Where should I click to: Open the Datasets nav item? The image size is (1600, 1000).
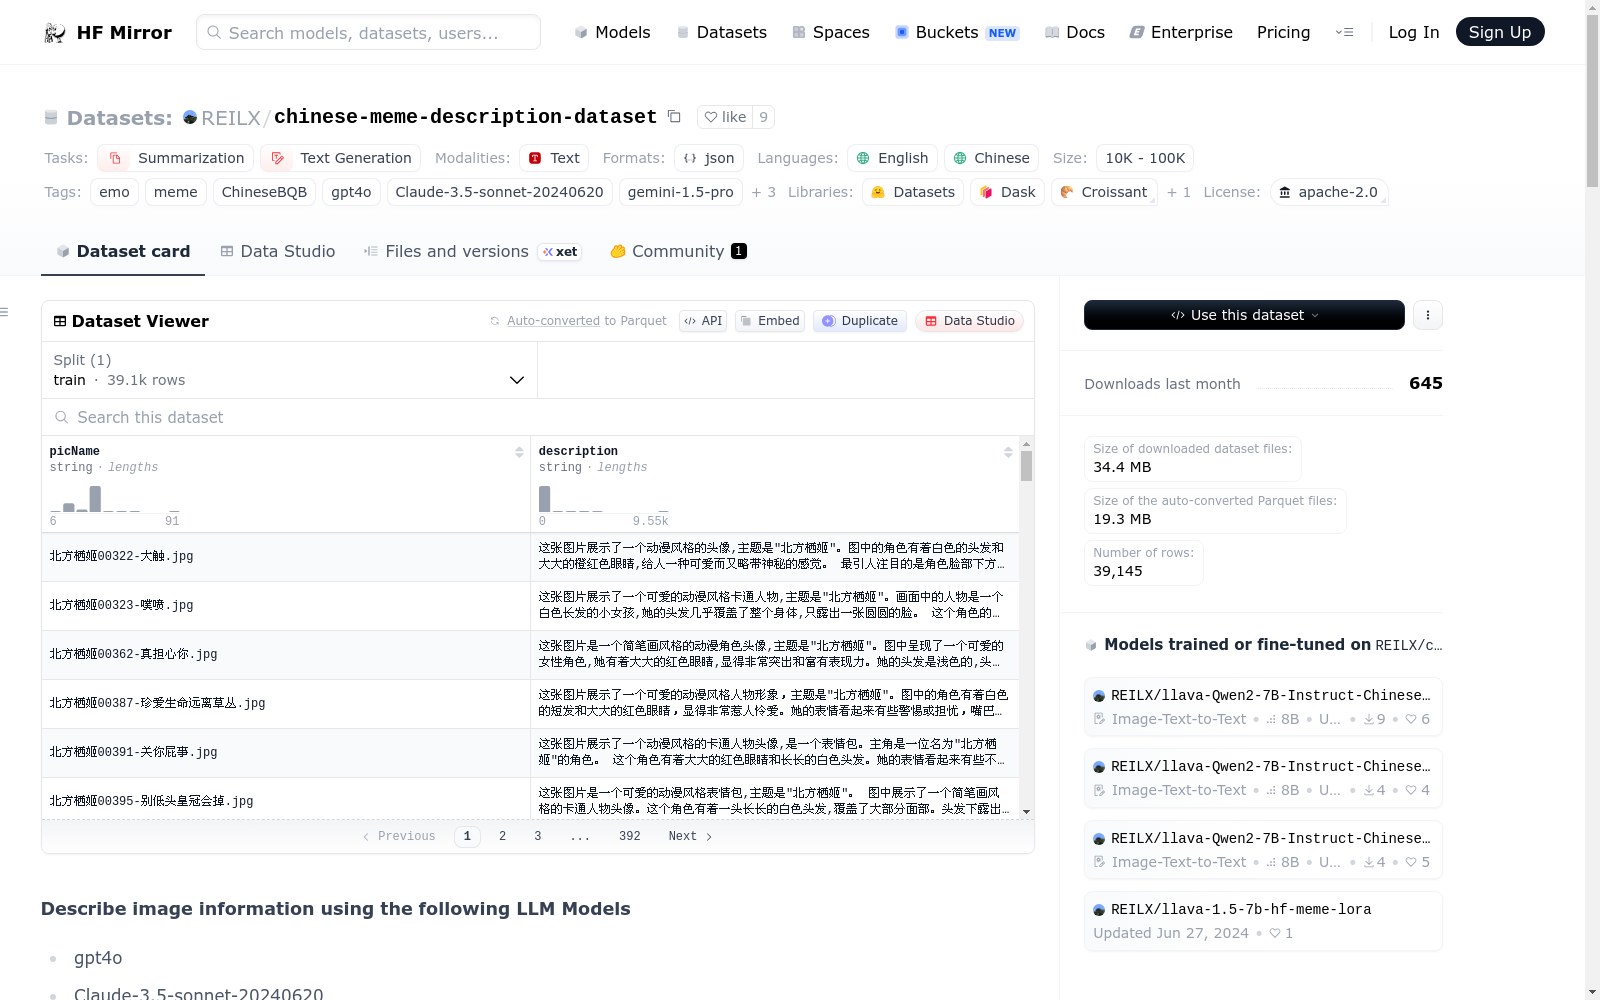(x=721, y=33)
